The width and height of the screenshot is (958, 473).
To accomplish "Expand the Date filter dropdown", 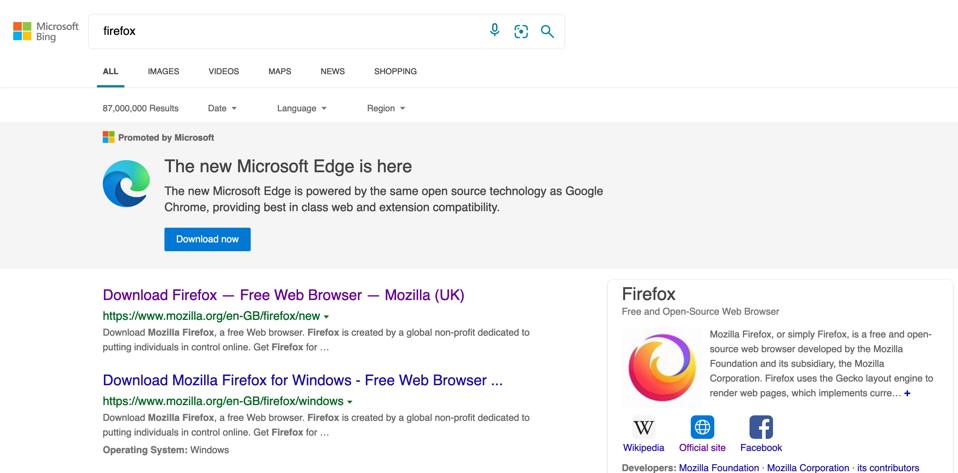I will pos(222,108).
